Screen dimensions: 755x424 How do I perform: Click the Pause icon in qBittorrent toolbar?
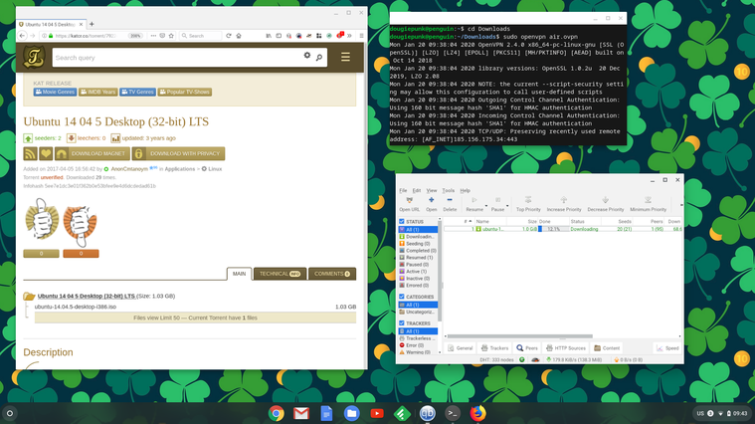click(x=498, y=200)
